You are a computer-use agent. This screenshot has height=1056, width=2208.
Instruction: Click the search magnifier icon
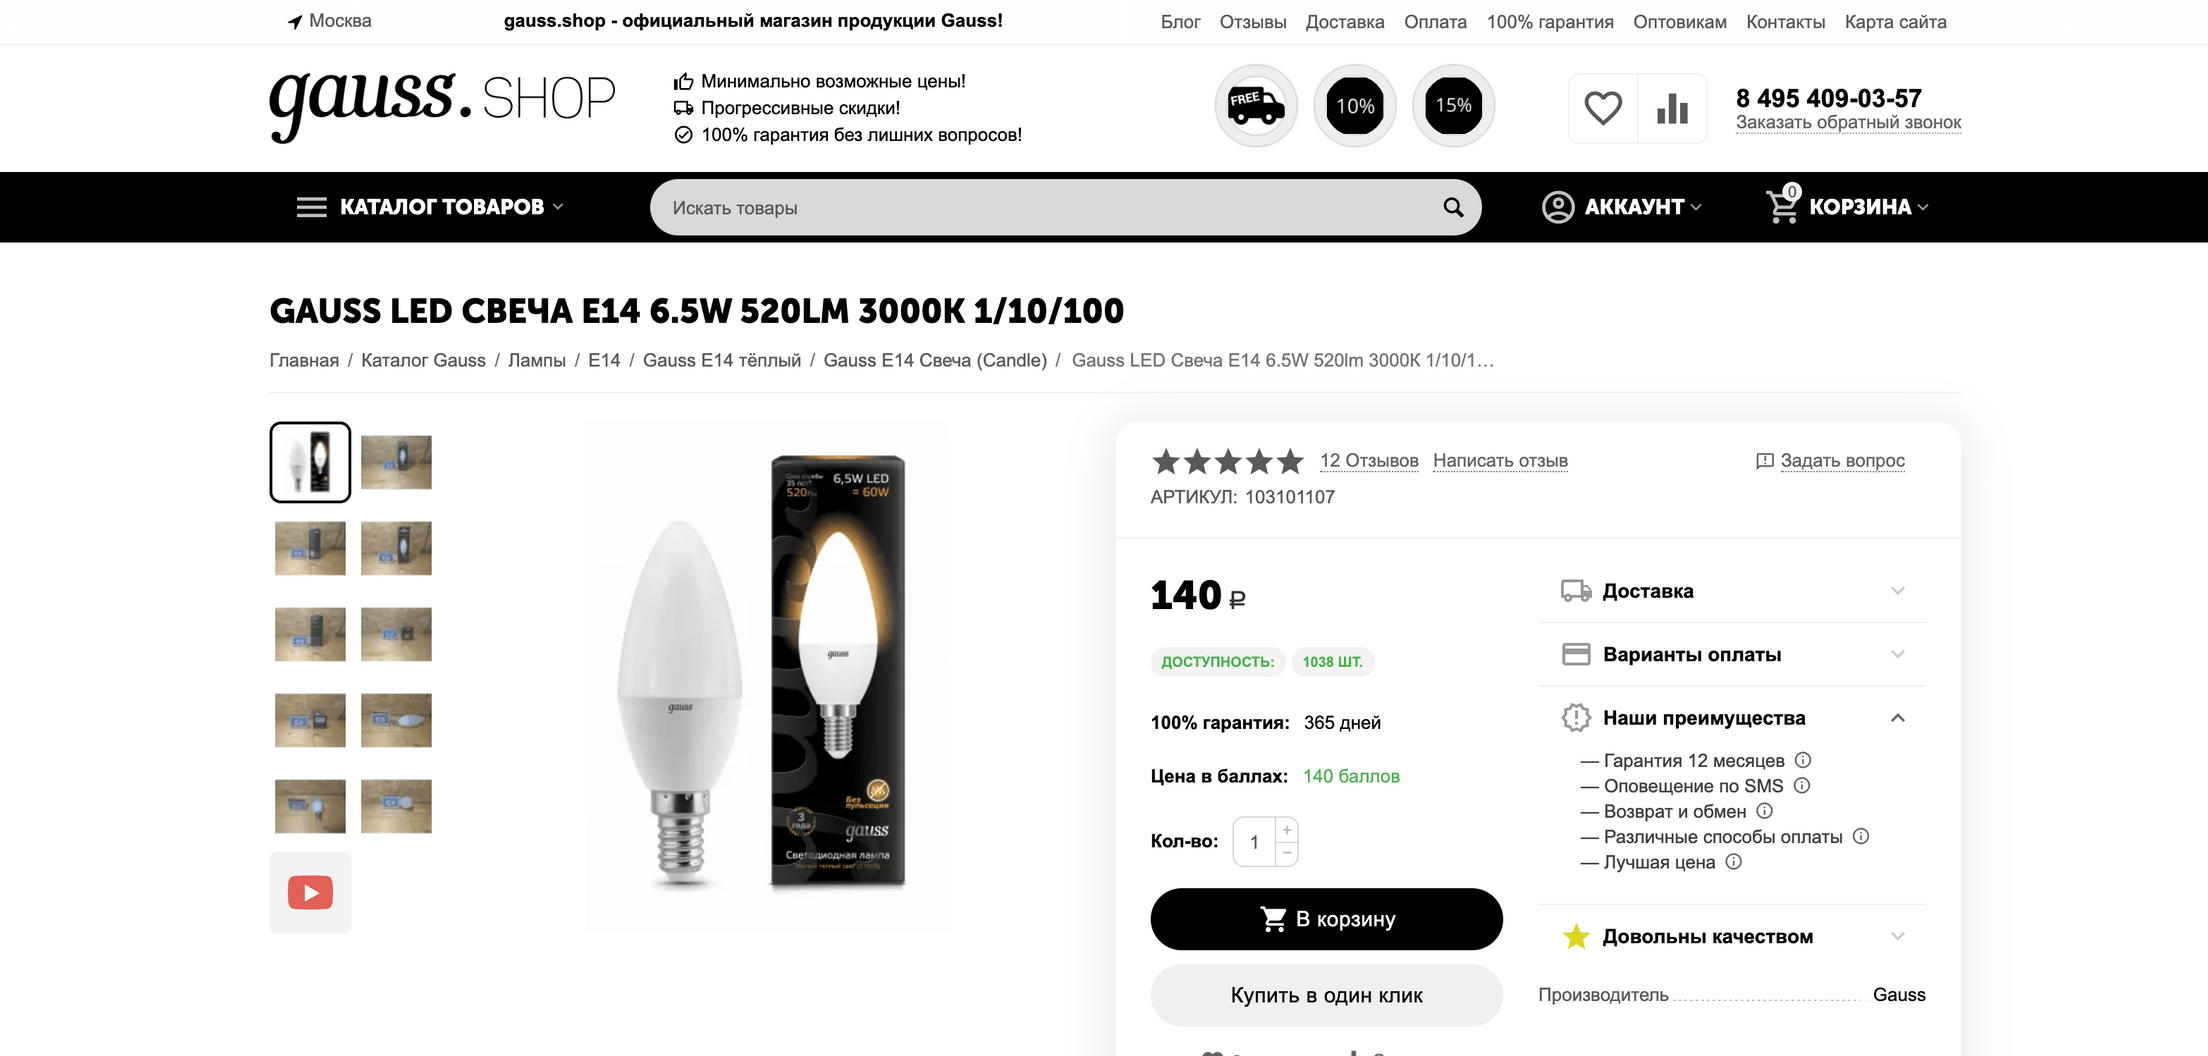(1453, 208)
